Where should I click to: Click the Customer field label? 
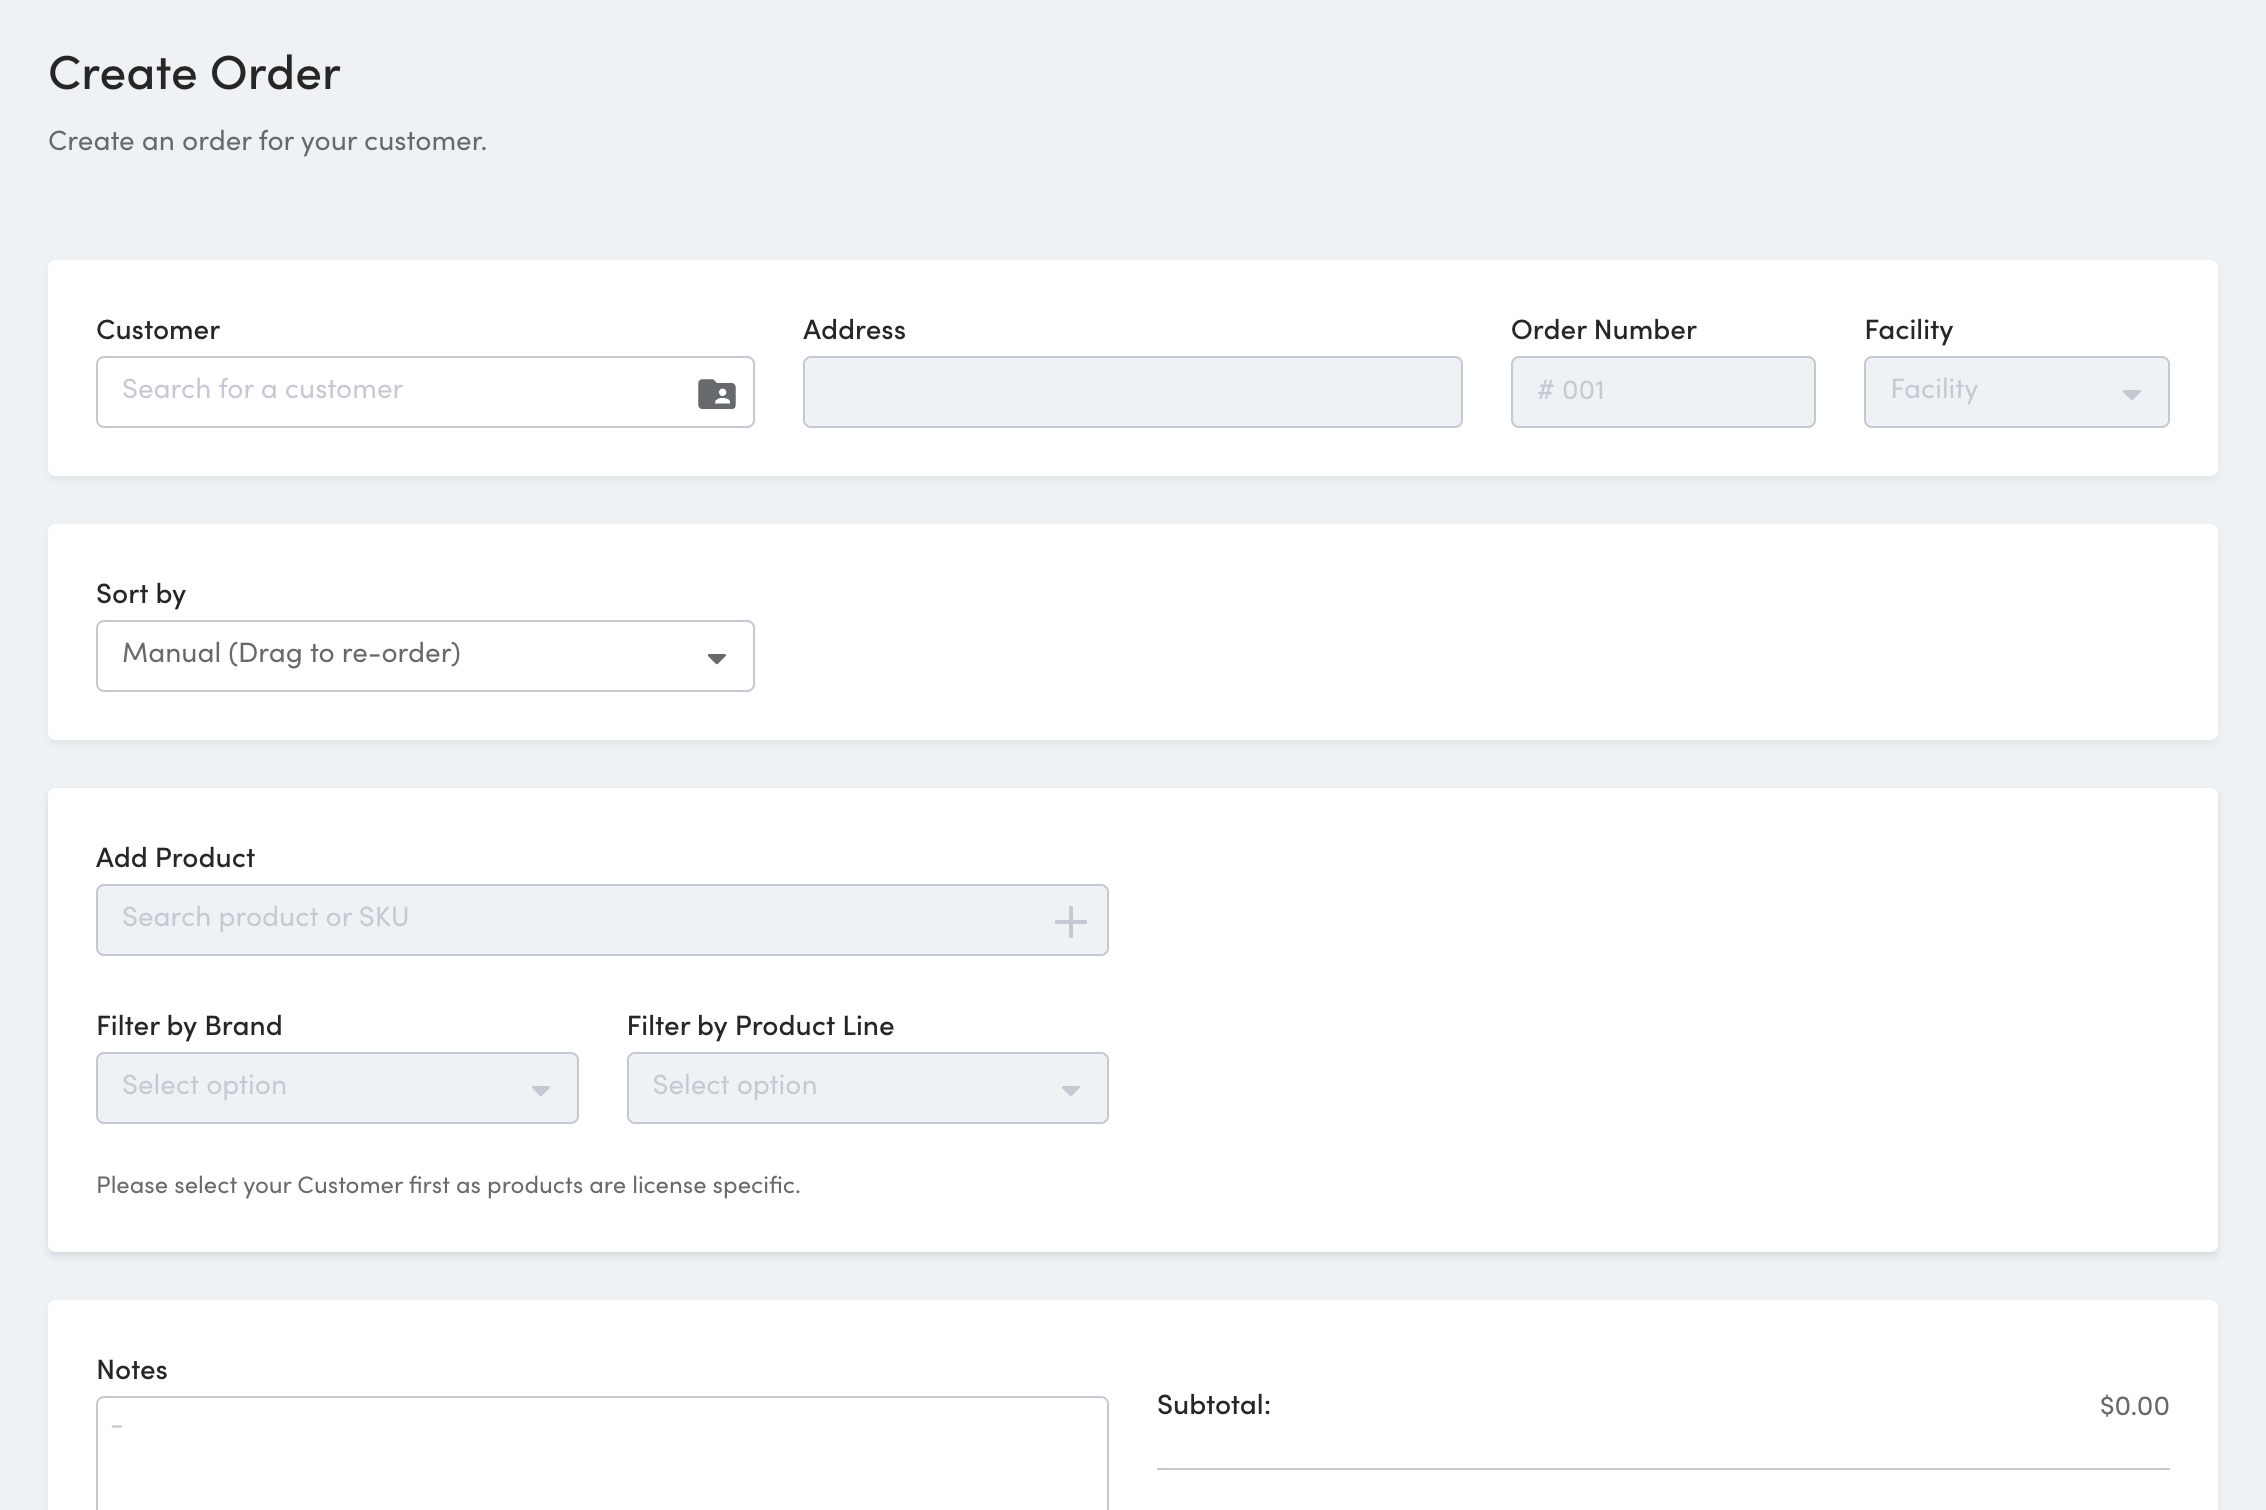click(158, 330)
